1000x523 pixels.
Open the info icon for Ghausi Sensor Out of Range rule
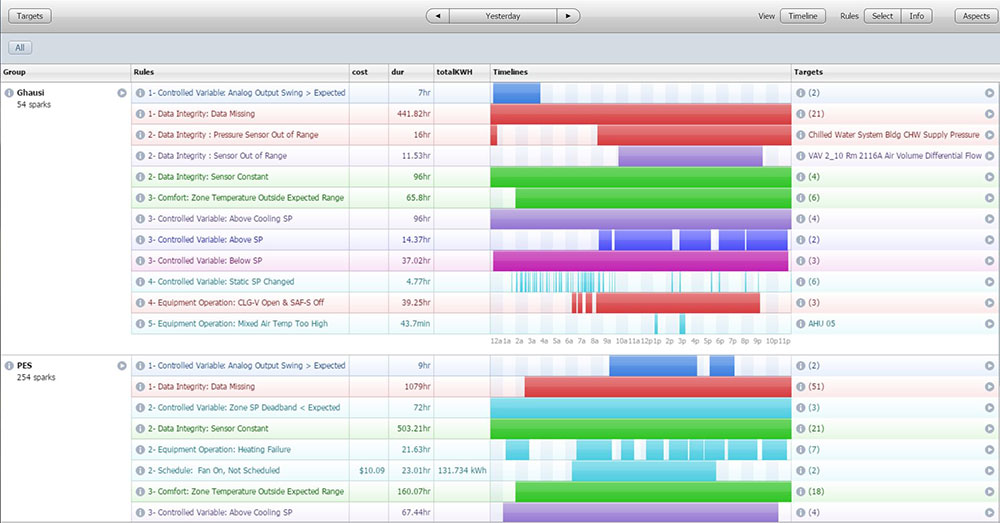140,156
